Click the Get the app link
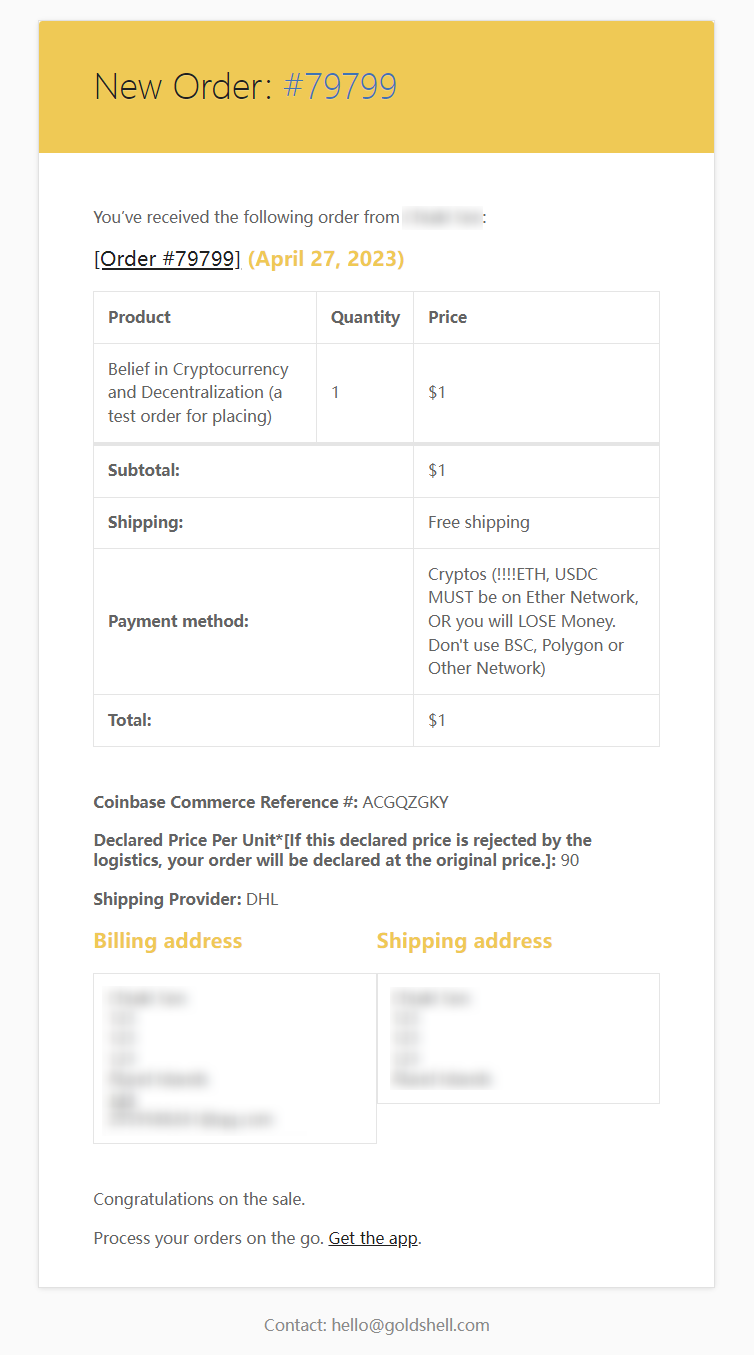Screen dimensions: 754x1355 (x=373, y=1238)
